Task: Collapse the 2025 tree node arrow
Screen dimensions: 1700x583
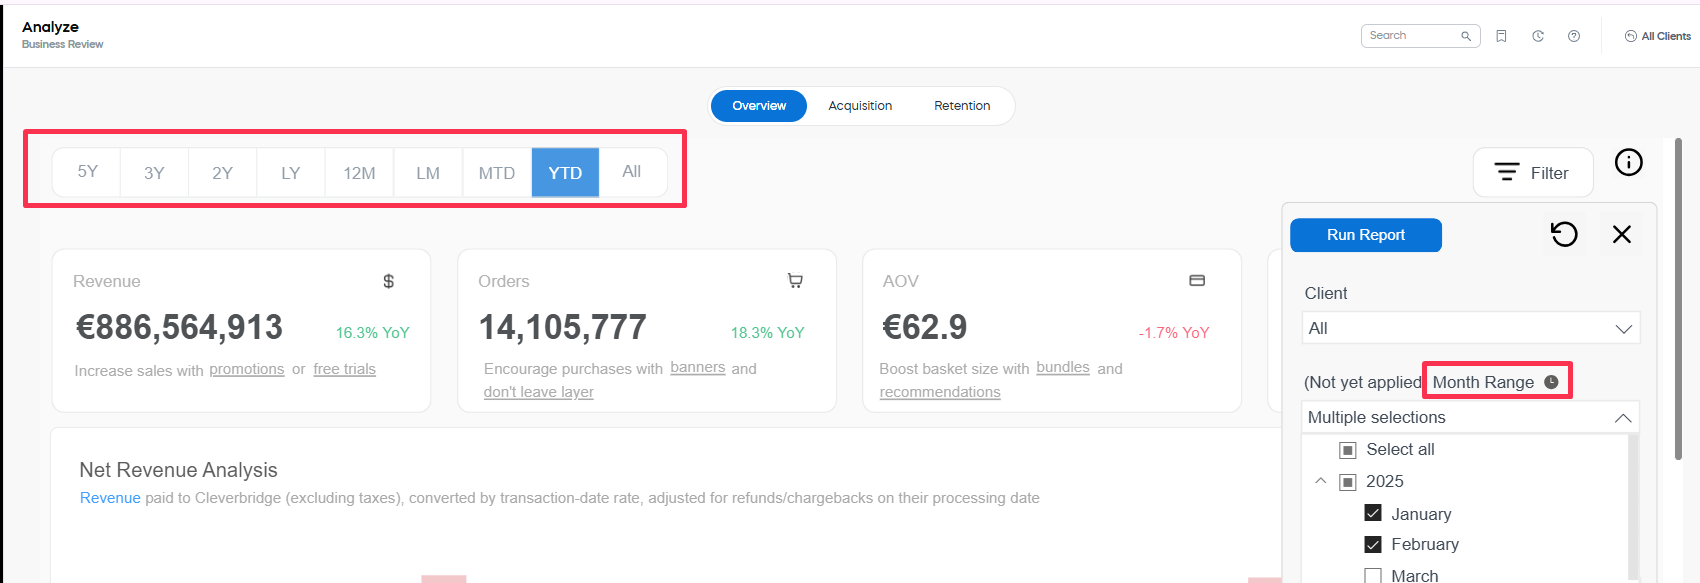Action: point(1321,481)
